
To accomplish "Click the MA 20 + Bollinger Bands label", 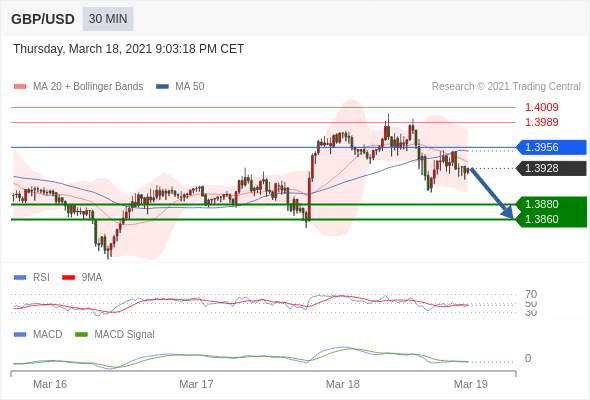I will [88, 87].
